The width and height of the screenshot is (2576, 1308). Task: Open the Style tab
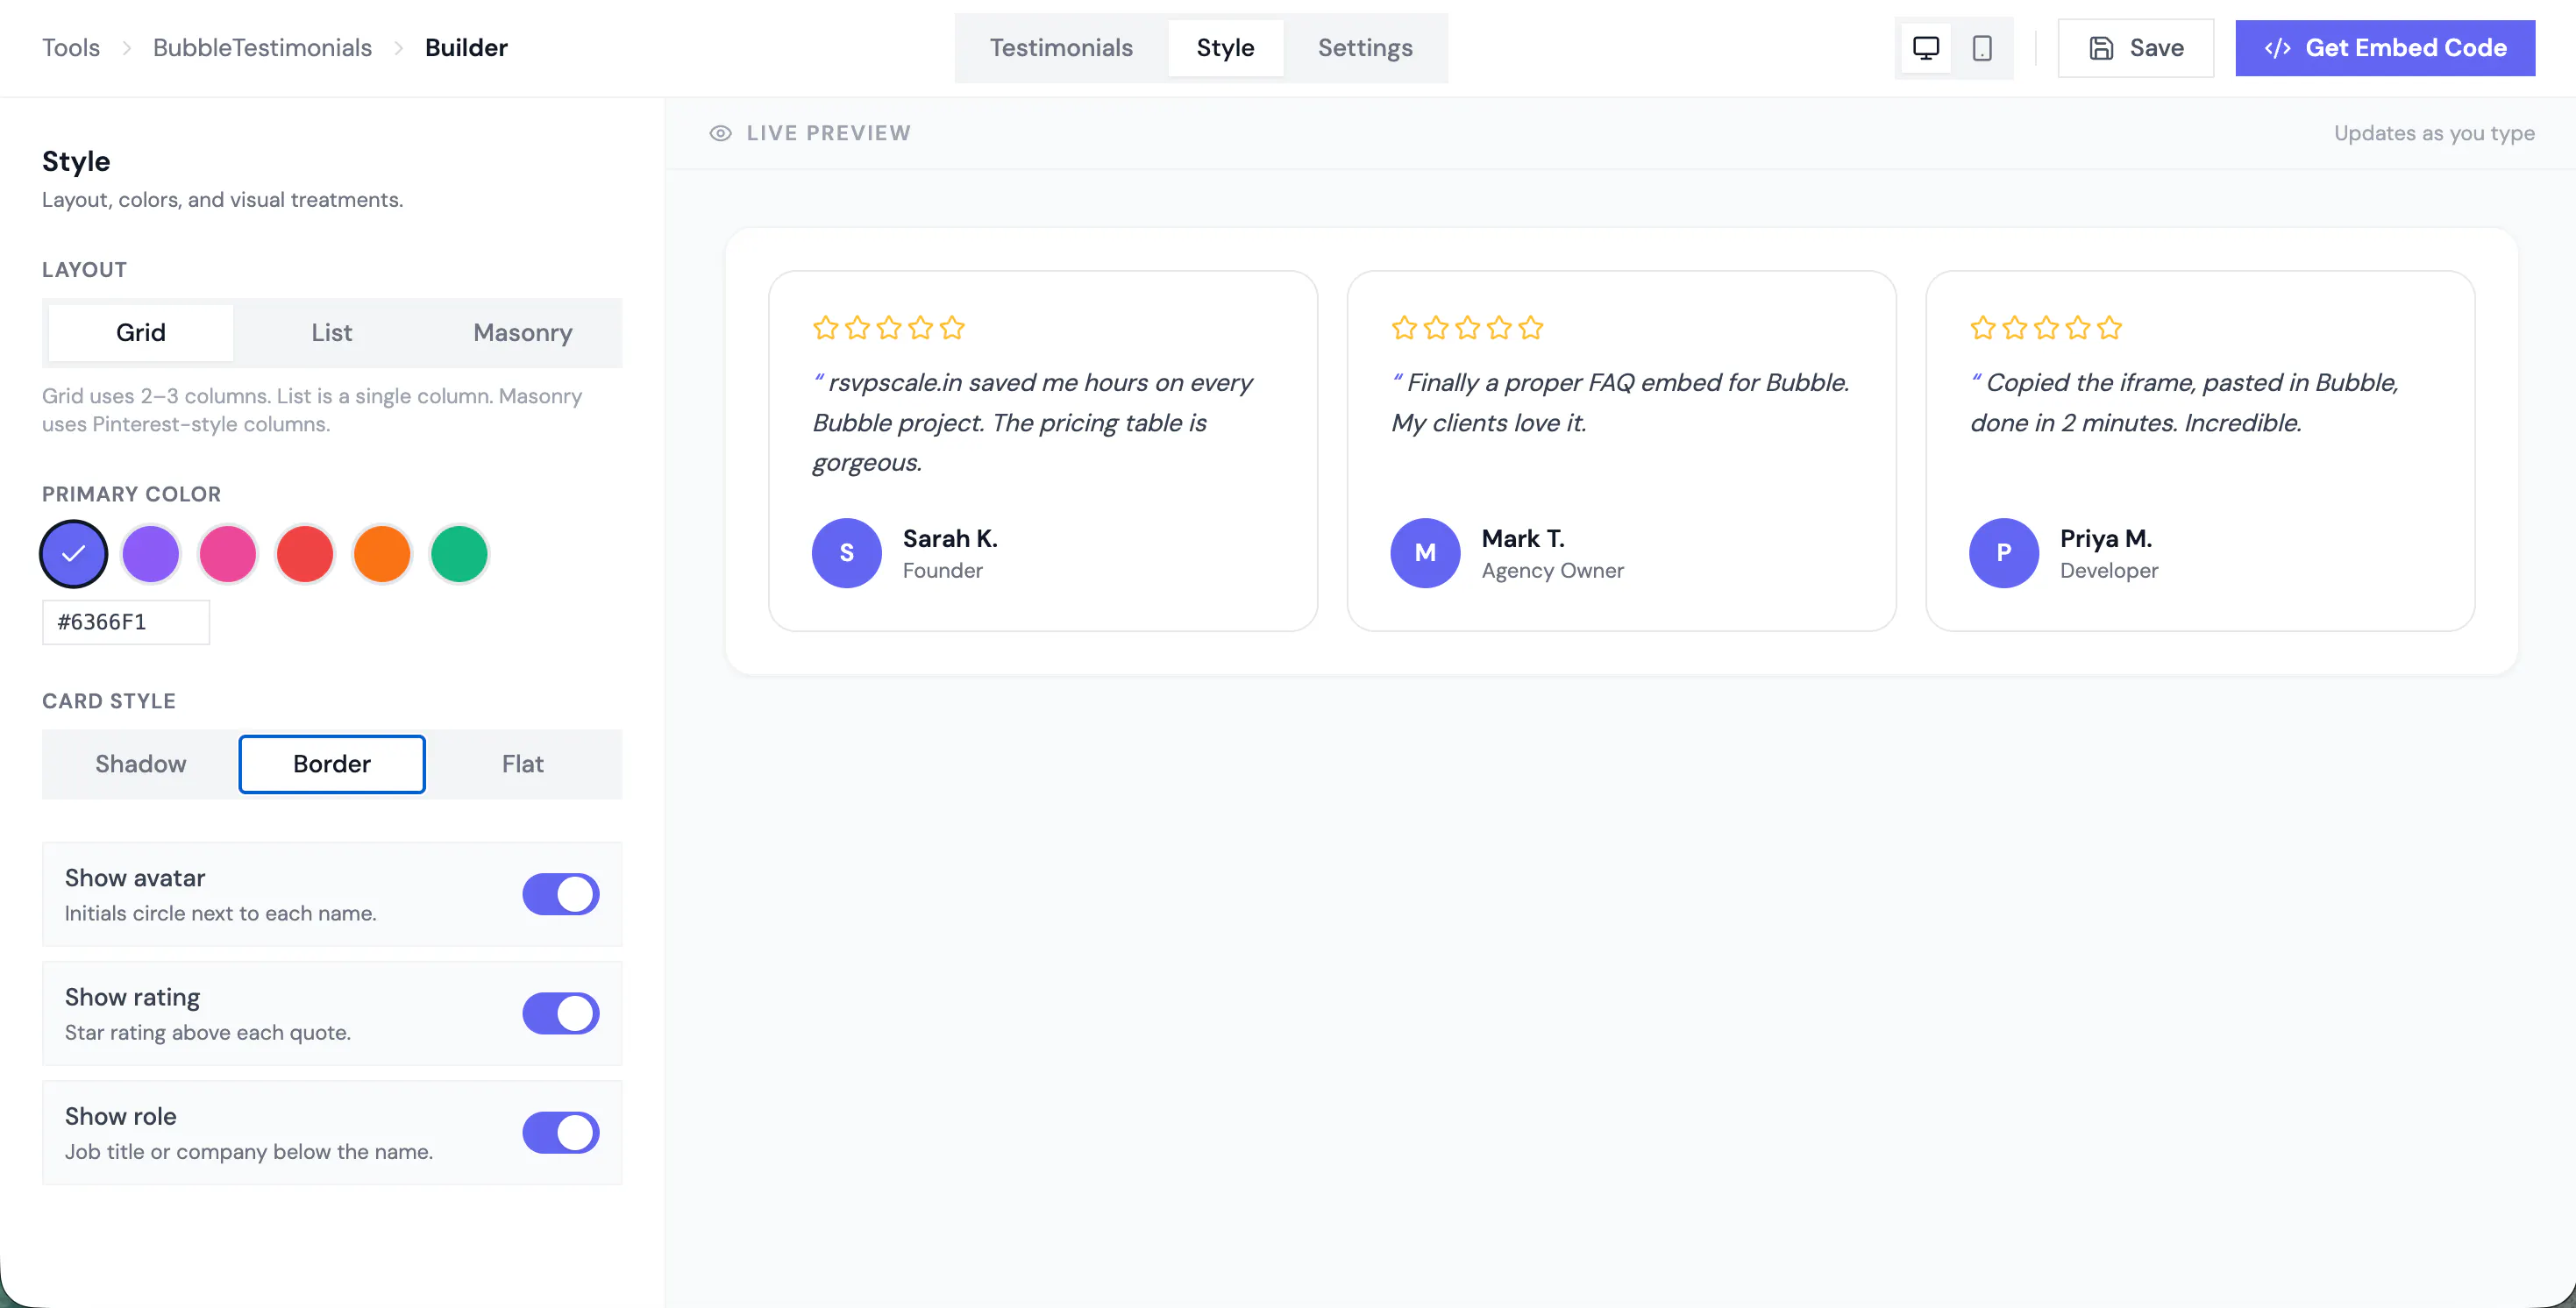coord(1225,48)
